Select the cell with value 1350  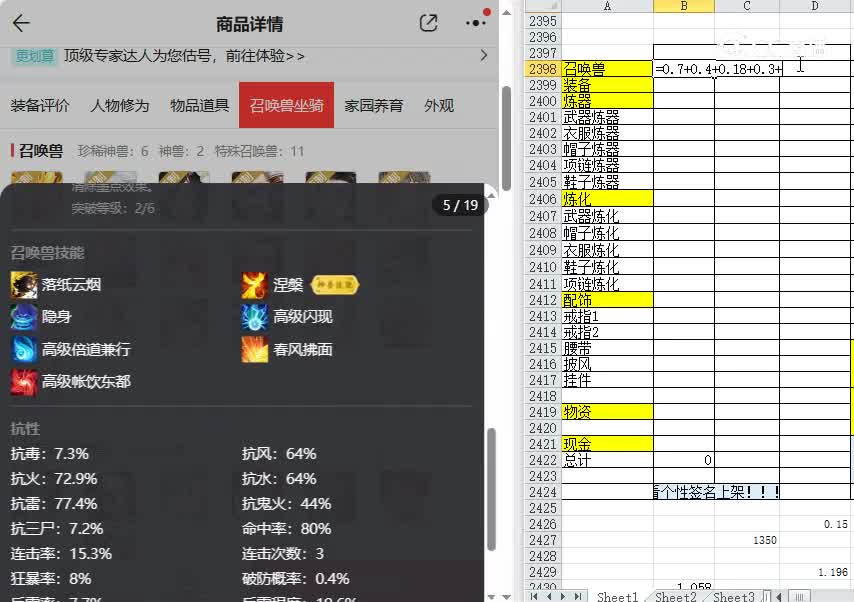(x=747, y=540)
